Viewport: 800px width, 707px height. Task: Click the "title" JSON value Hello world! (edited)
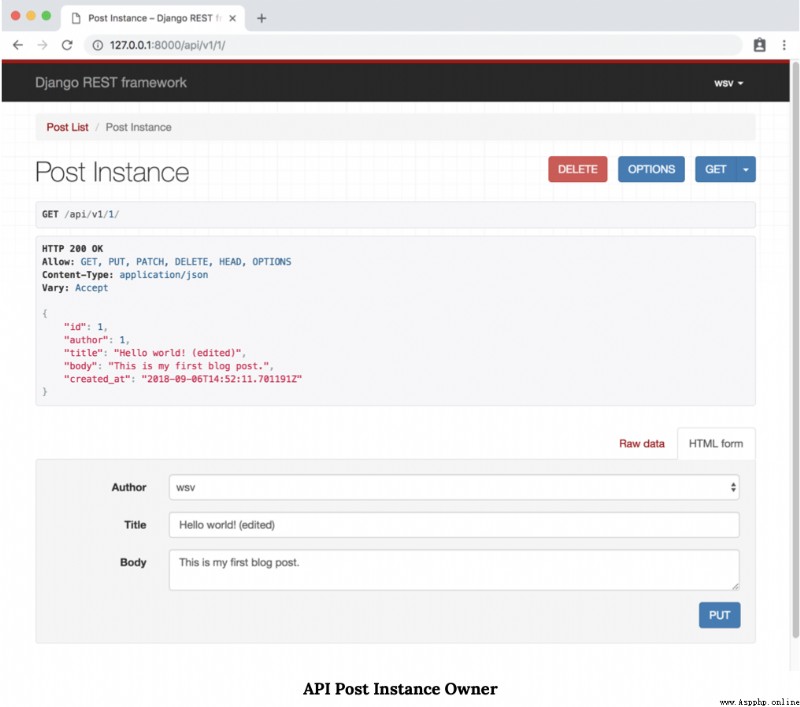pos(180,353)
